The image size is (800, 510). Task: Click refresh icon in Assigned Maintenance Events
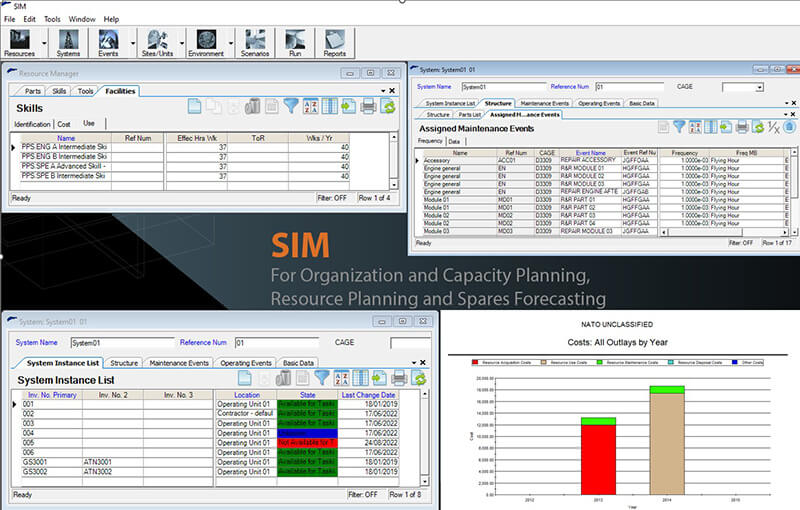coord(758,127)
